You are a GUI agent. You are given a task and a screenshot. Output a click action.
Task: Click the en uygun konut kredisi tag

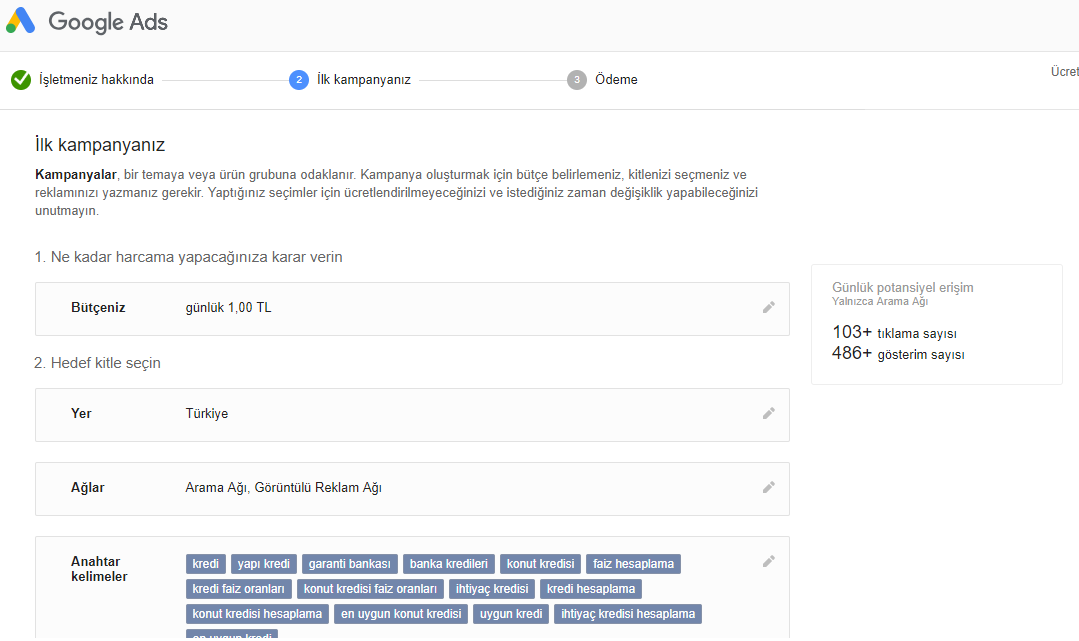(401, 613)
